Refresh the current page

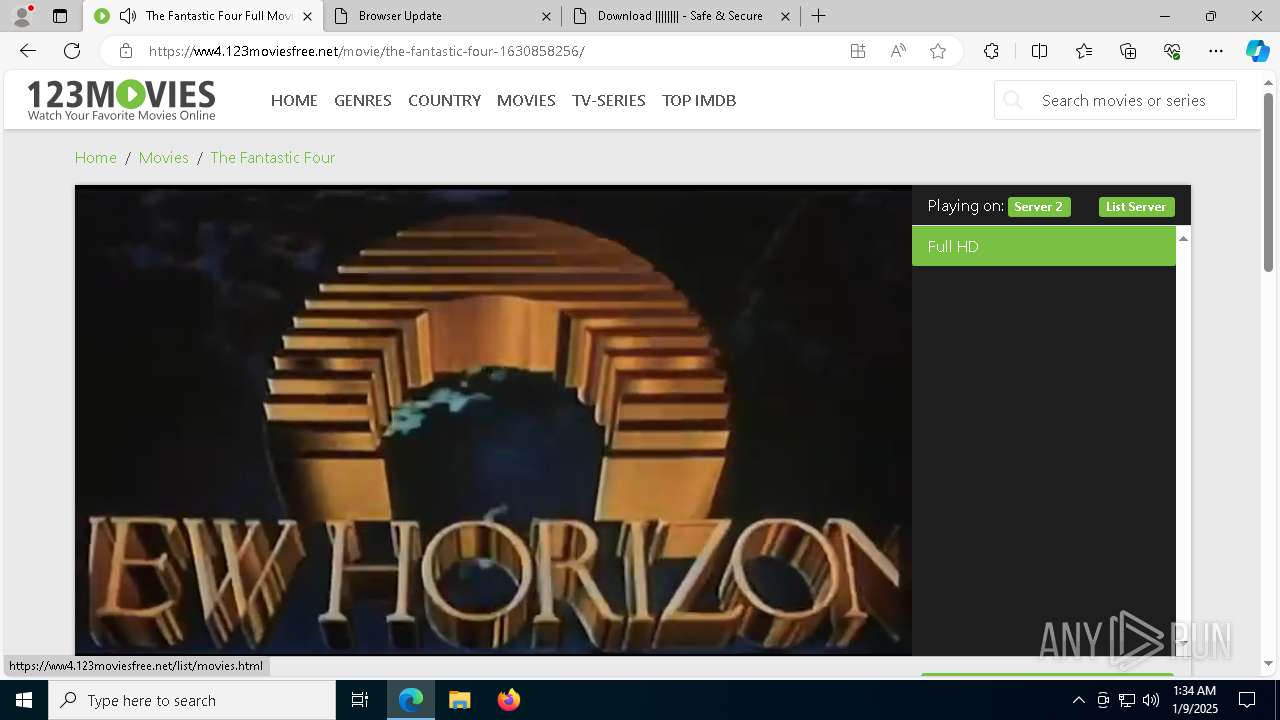pos(72,51)
